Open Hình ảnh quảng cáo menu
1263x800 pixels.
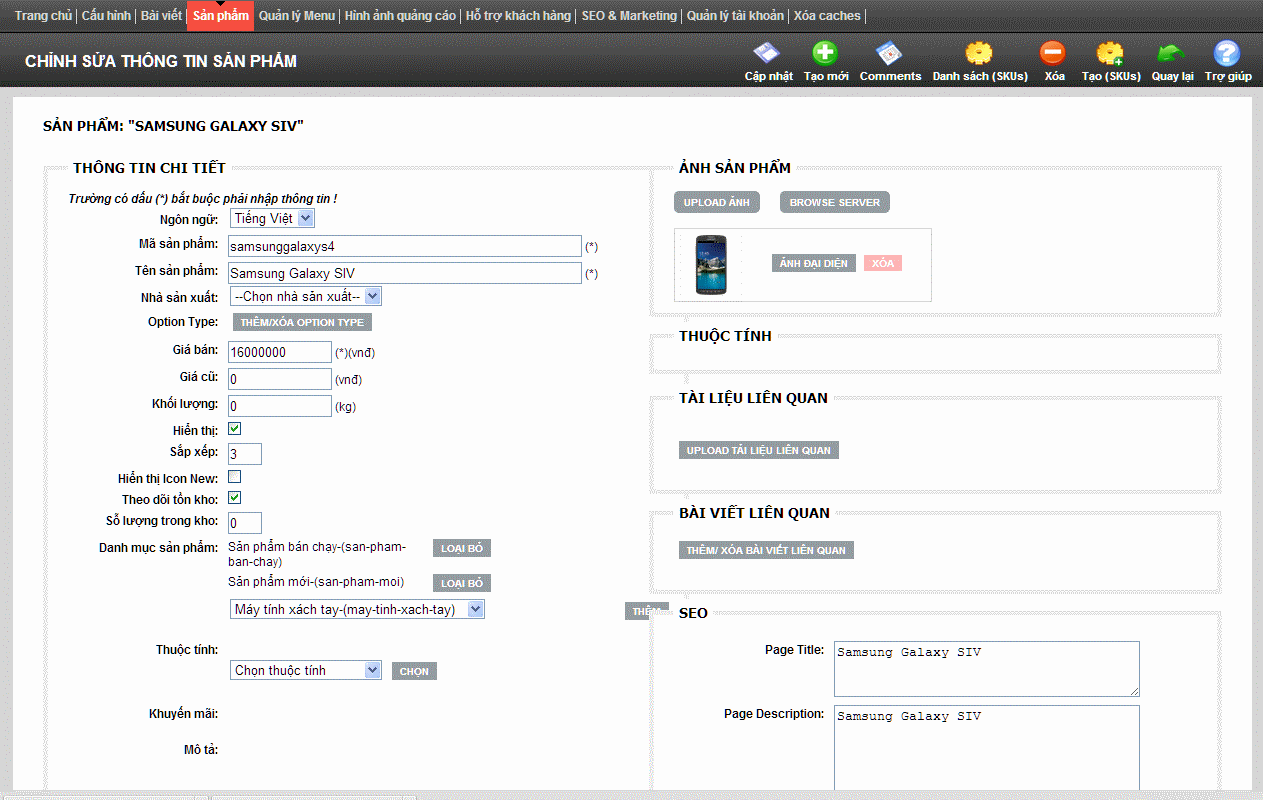click(x=400, y=16)
